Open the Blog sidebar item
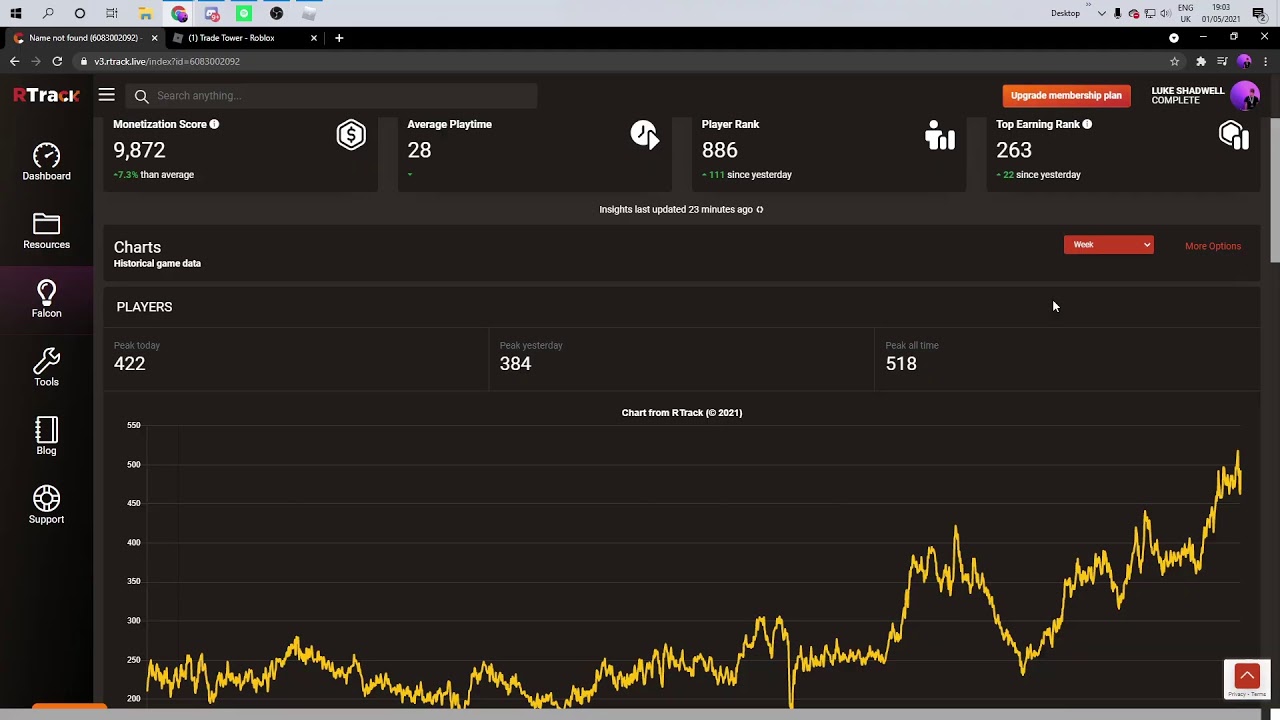This screenshot has height=720, width=1280. (x=46, y=437)
